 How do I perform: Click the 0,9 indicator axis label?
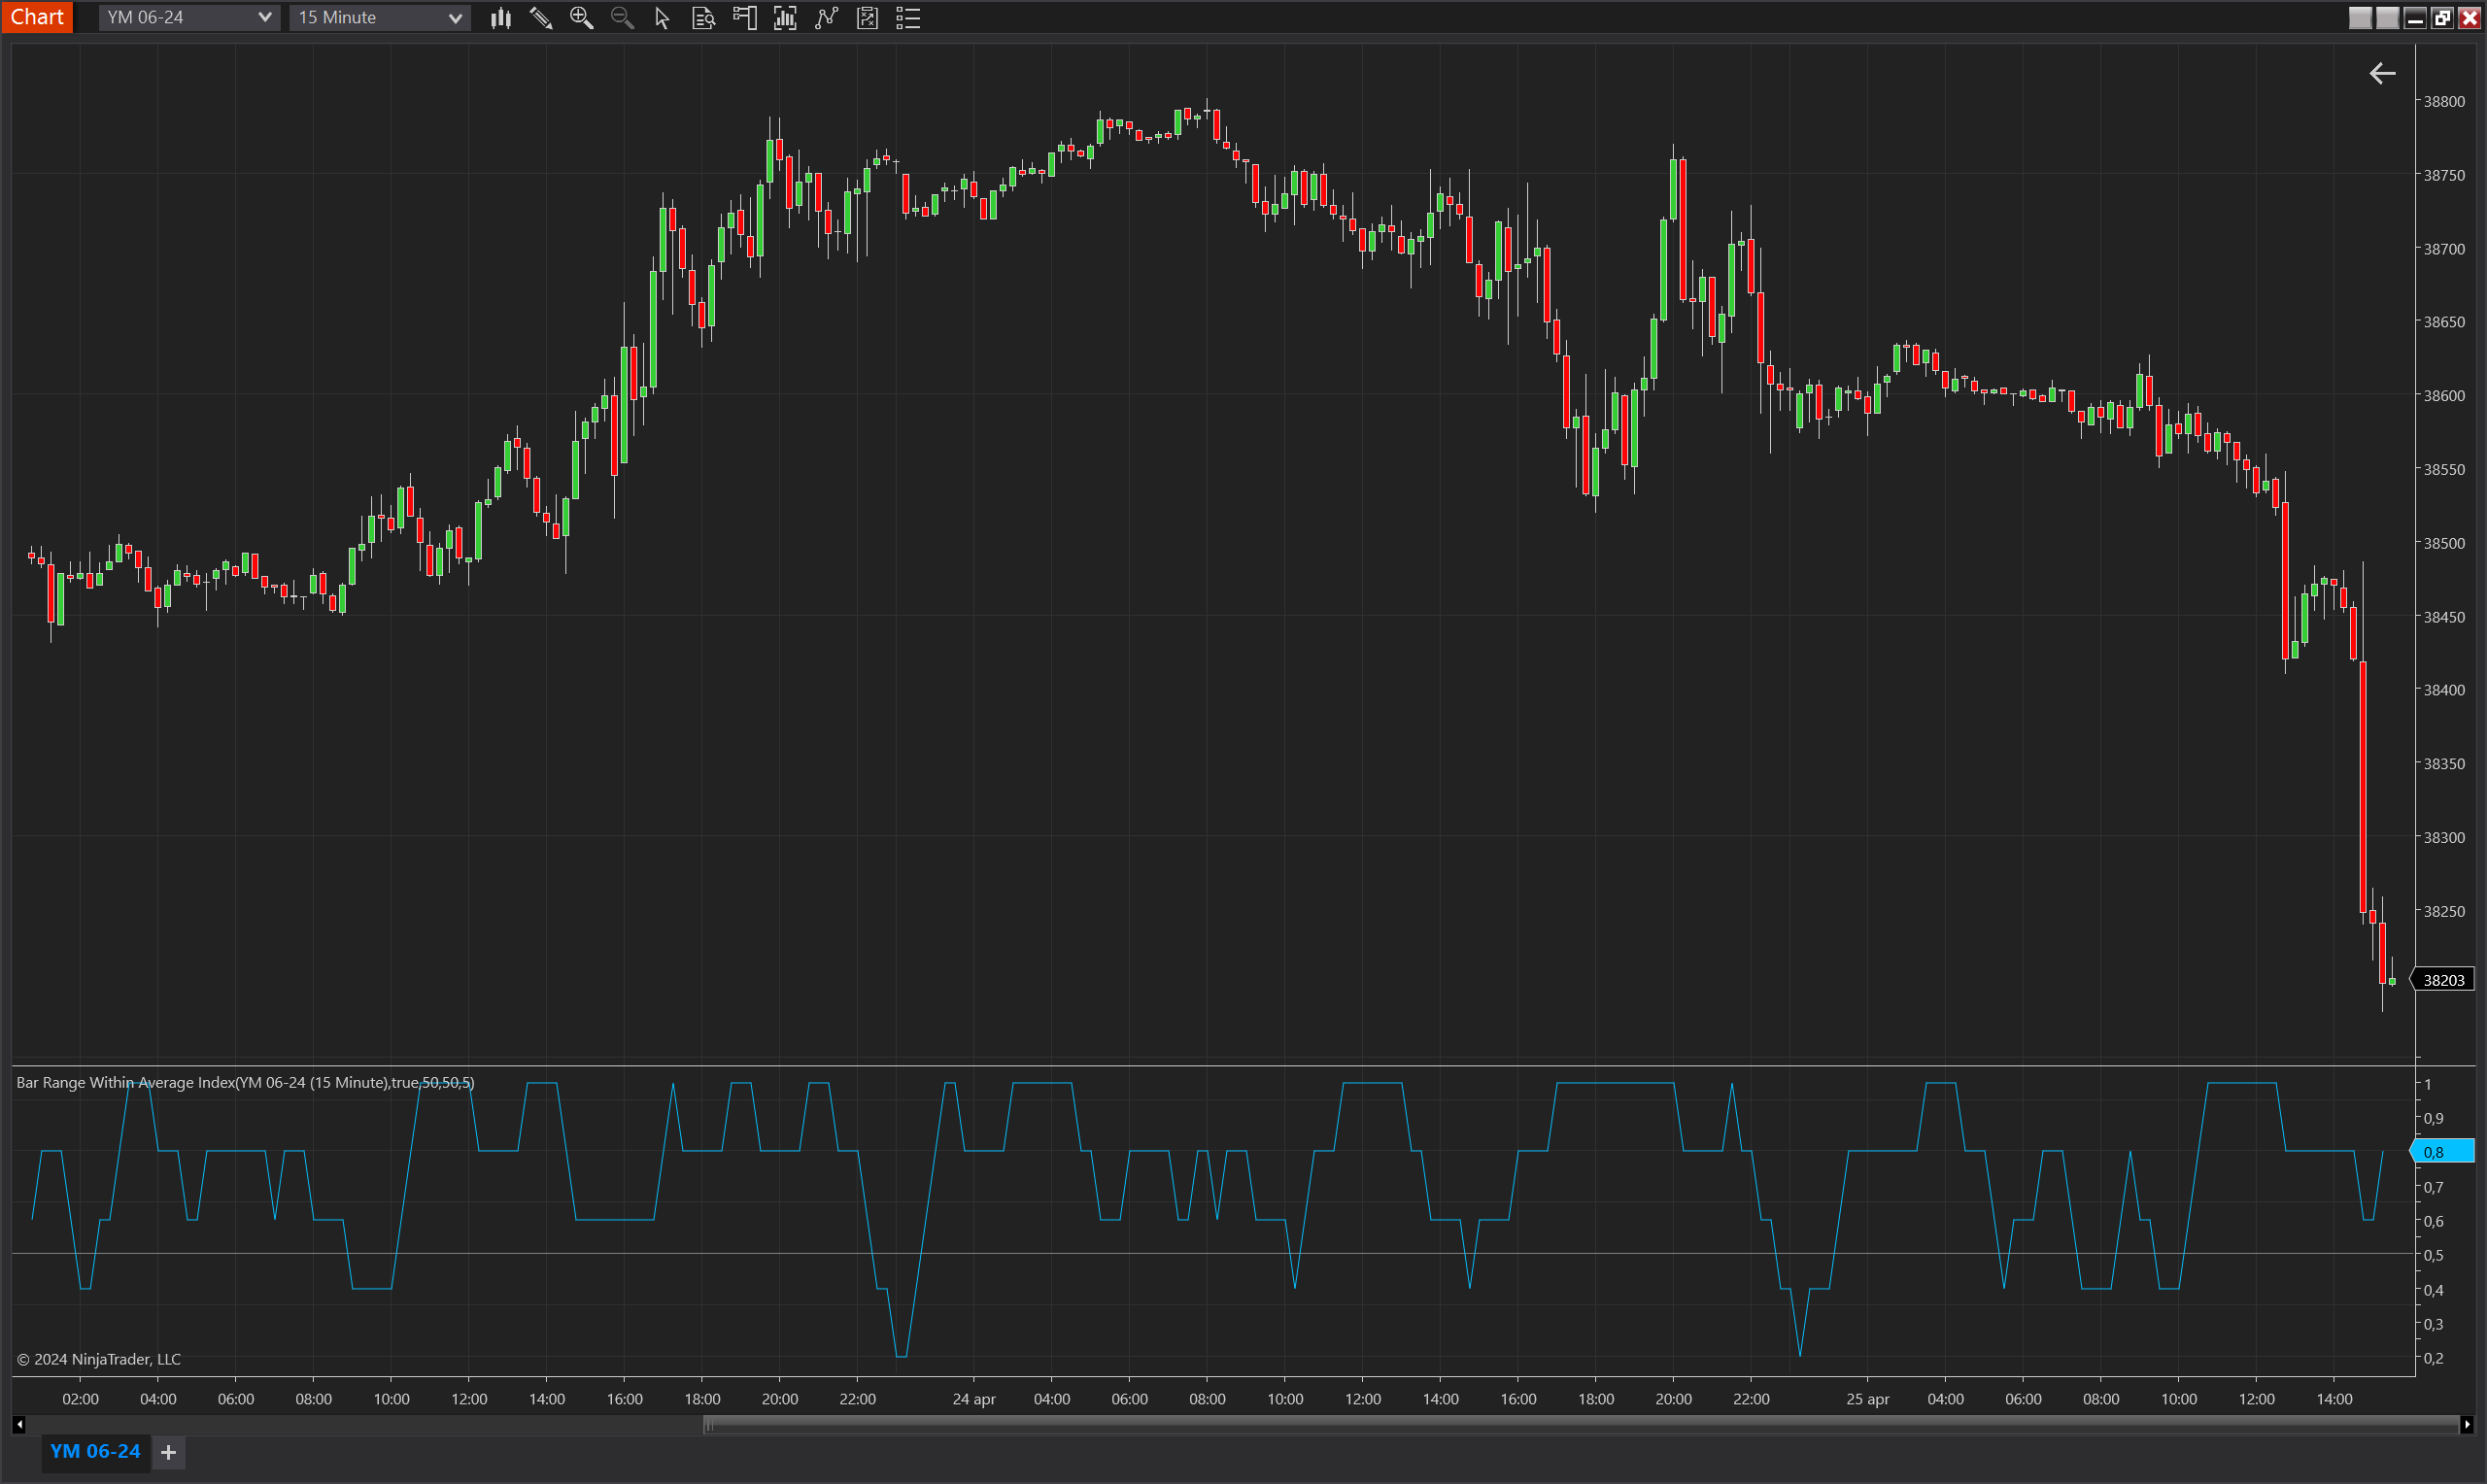2433,1118
